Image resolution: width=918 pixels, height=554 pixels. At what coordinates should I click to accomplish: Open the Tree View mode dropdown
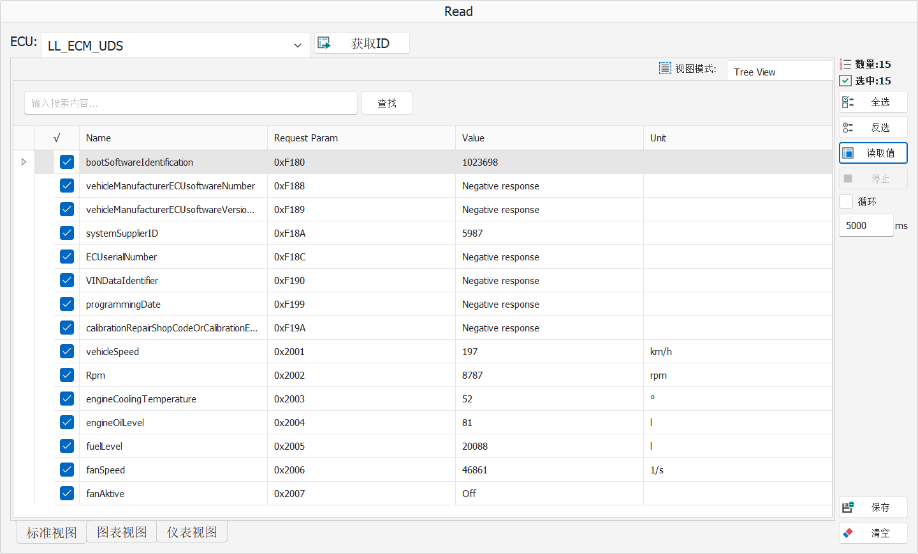click(x=779, y=71)
